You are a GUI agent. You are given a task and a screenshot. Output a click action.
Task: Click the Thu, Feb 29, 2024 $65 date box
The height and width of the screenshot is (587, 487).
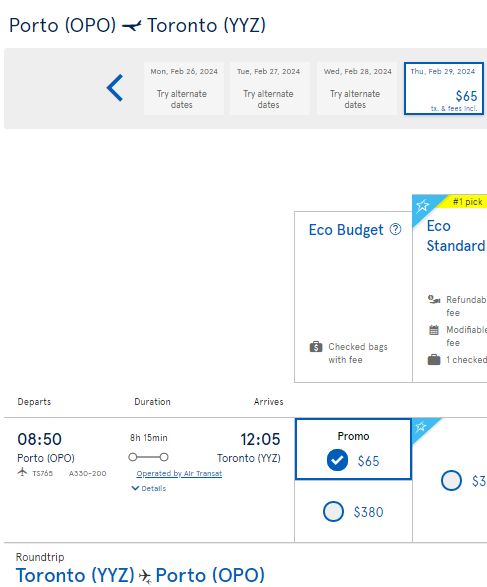point(444,88)
